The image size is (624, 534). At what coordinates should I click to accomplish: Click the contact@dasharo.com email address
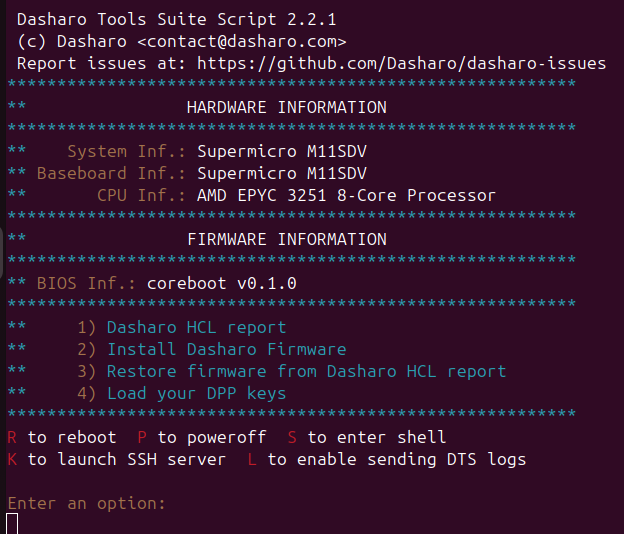pyautogui.click(x=242, y=41)
